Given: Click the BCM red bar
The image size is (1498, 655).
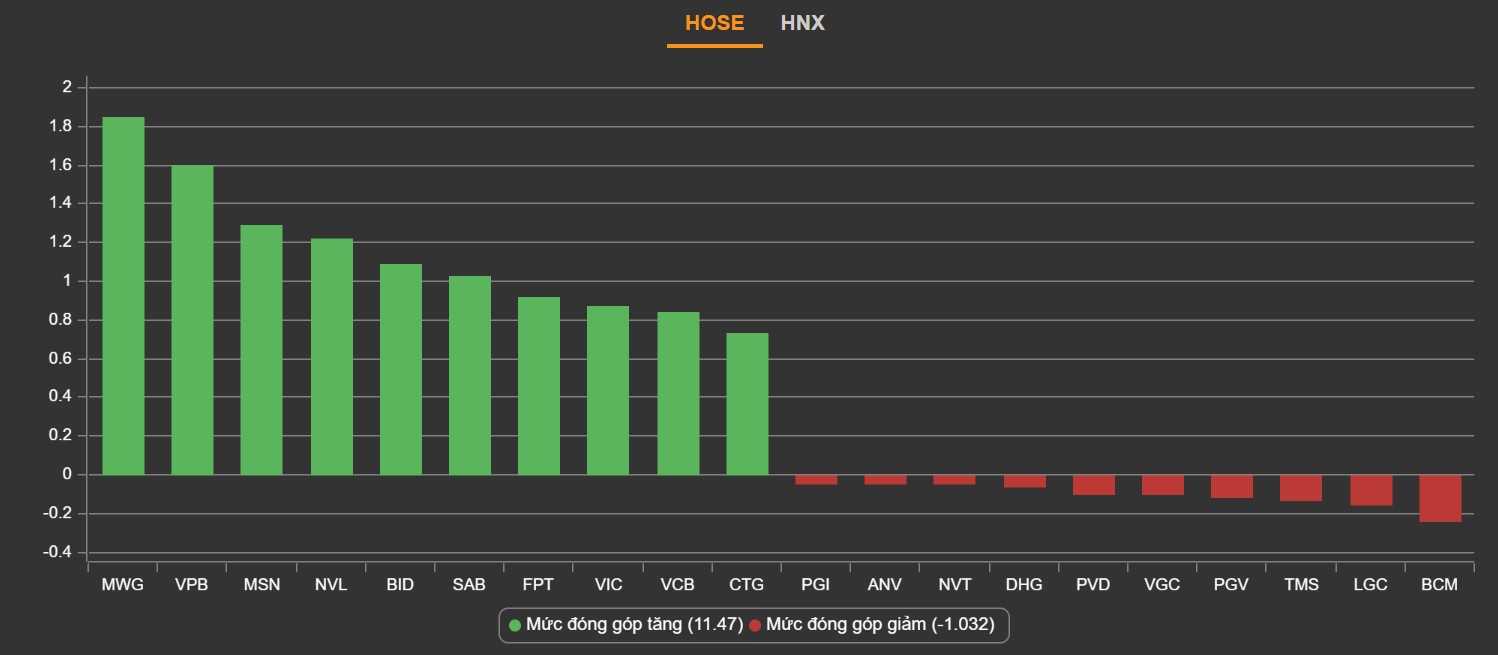Looking at the screenshot, I should [x=1440, y=498].
